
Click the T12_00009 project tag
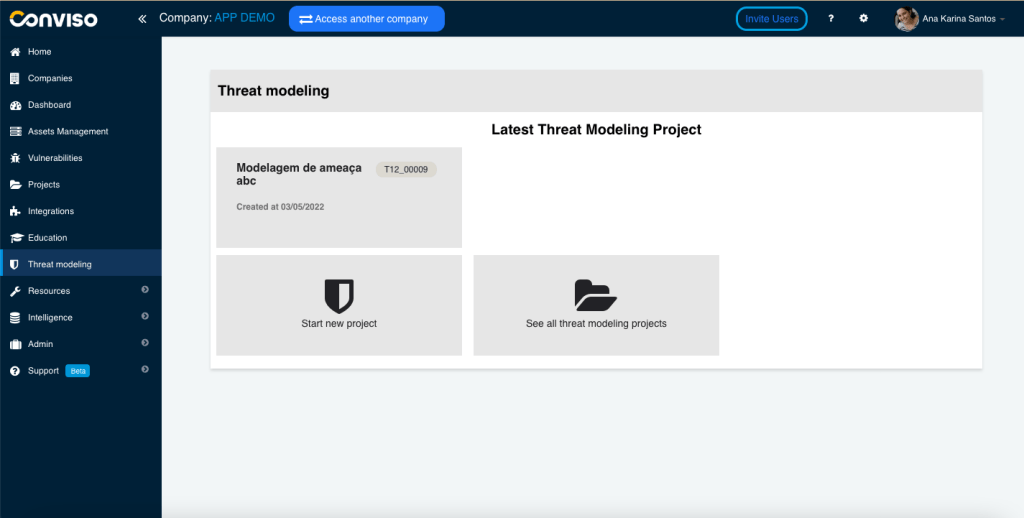[406, 170]
